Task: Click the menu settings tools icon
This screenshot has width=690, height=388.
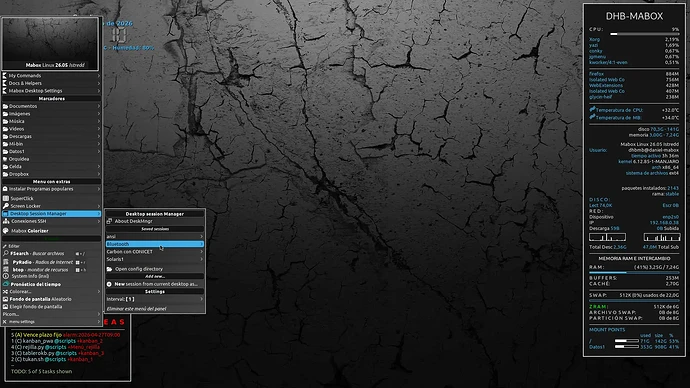Action: click(x=5, y=322)
